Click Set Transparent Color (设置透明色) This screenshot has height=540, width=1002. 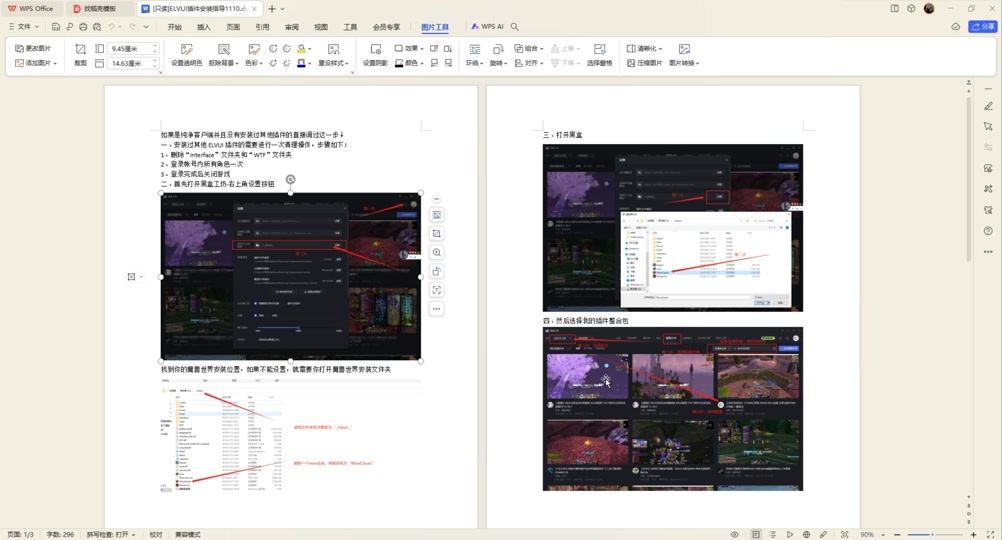tap(187, 55)
